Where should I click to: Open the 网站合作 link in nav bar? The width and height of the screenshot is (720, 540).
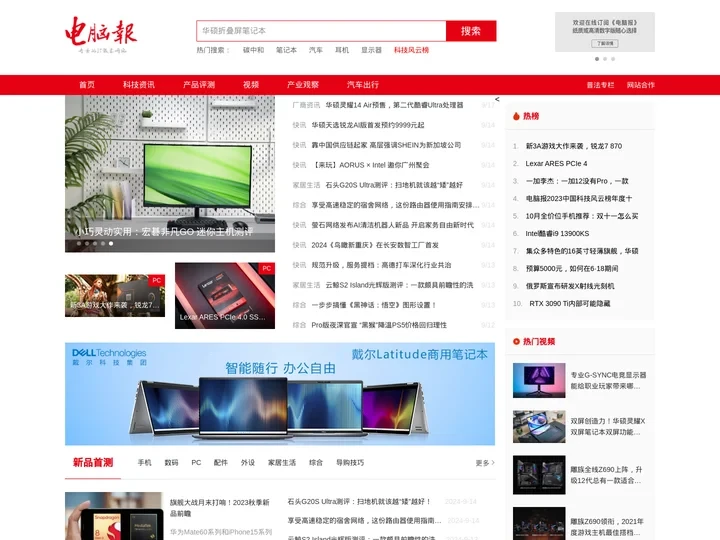point(641,85)
